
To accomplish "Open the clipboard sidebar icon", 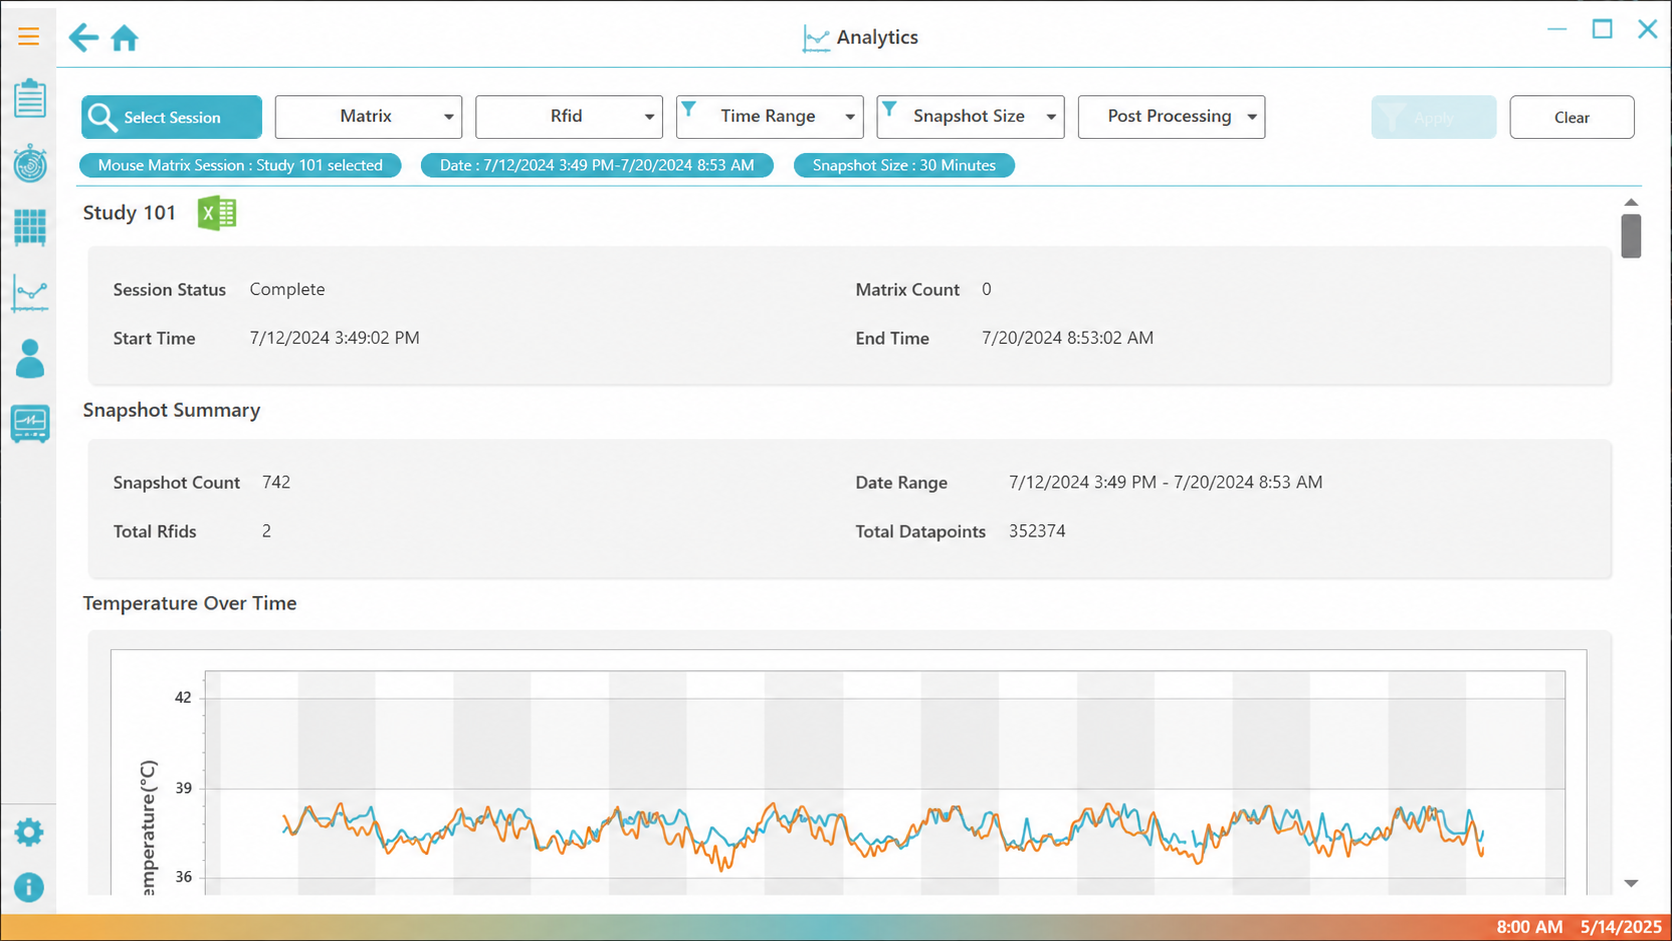I will [x=30, y=98].
